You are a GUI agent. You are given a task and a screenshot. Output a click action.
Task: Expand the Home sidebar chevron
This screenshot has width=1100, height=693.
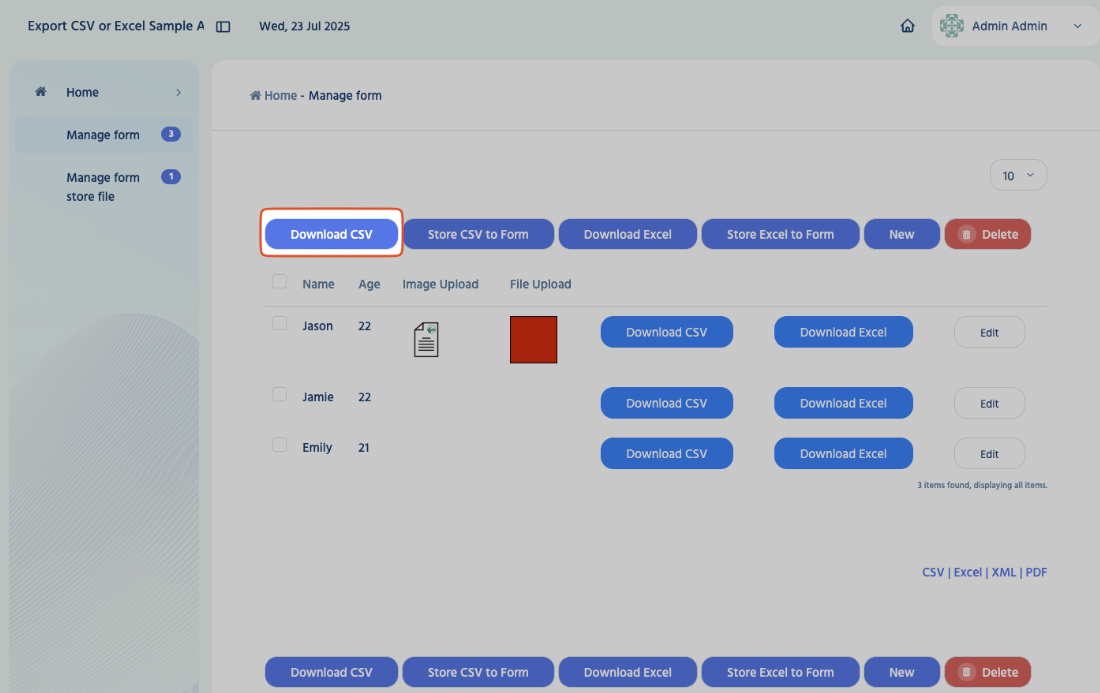pyautogui.click(x=178, y=92)
